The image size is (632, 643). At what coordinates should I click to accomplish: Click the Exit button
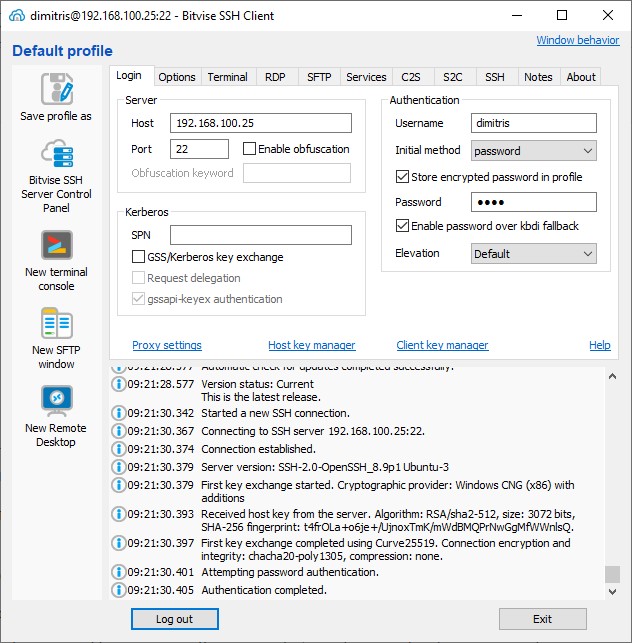pyautogui.click(x=543, y=619)
